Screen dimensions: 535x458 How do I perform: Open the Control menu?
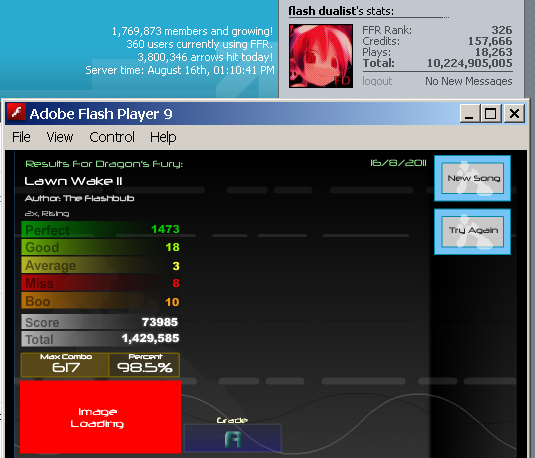[x=112, y=137]
